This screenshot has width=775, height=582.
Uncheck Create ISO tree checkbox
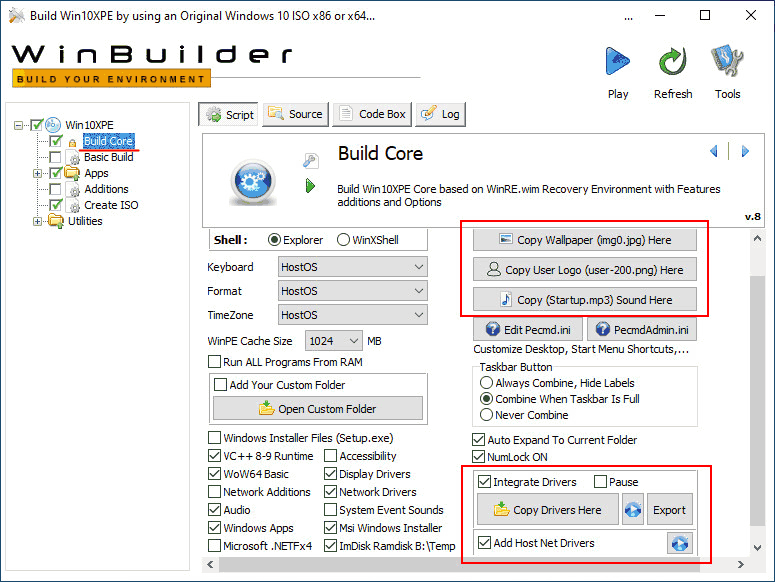pos(56,205)
